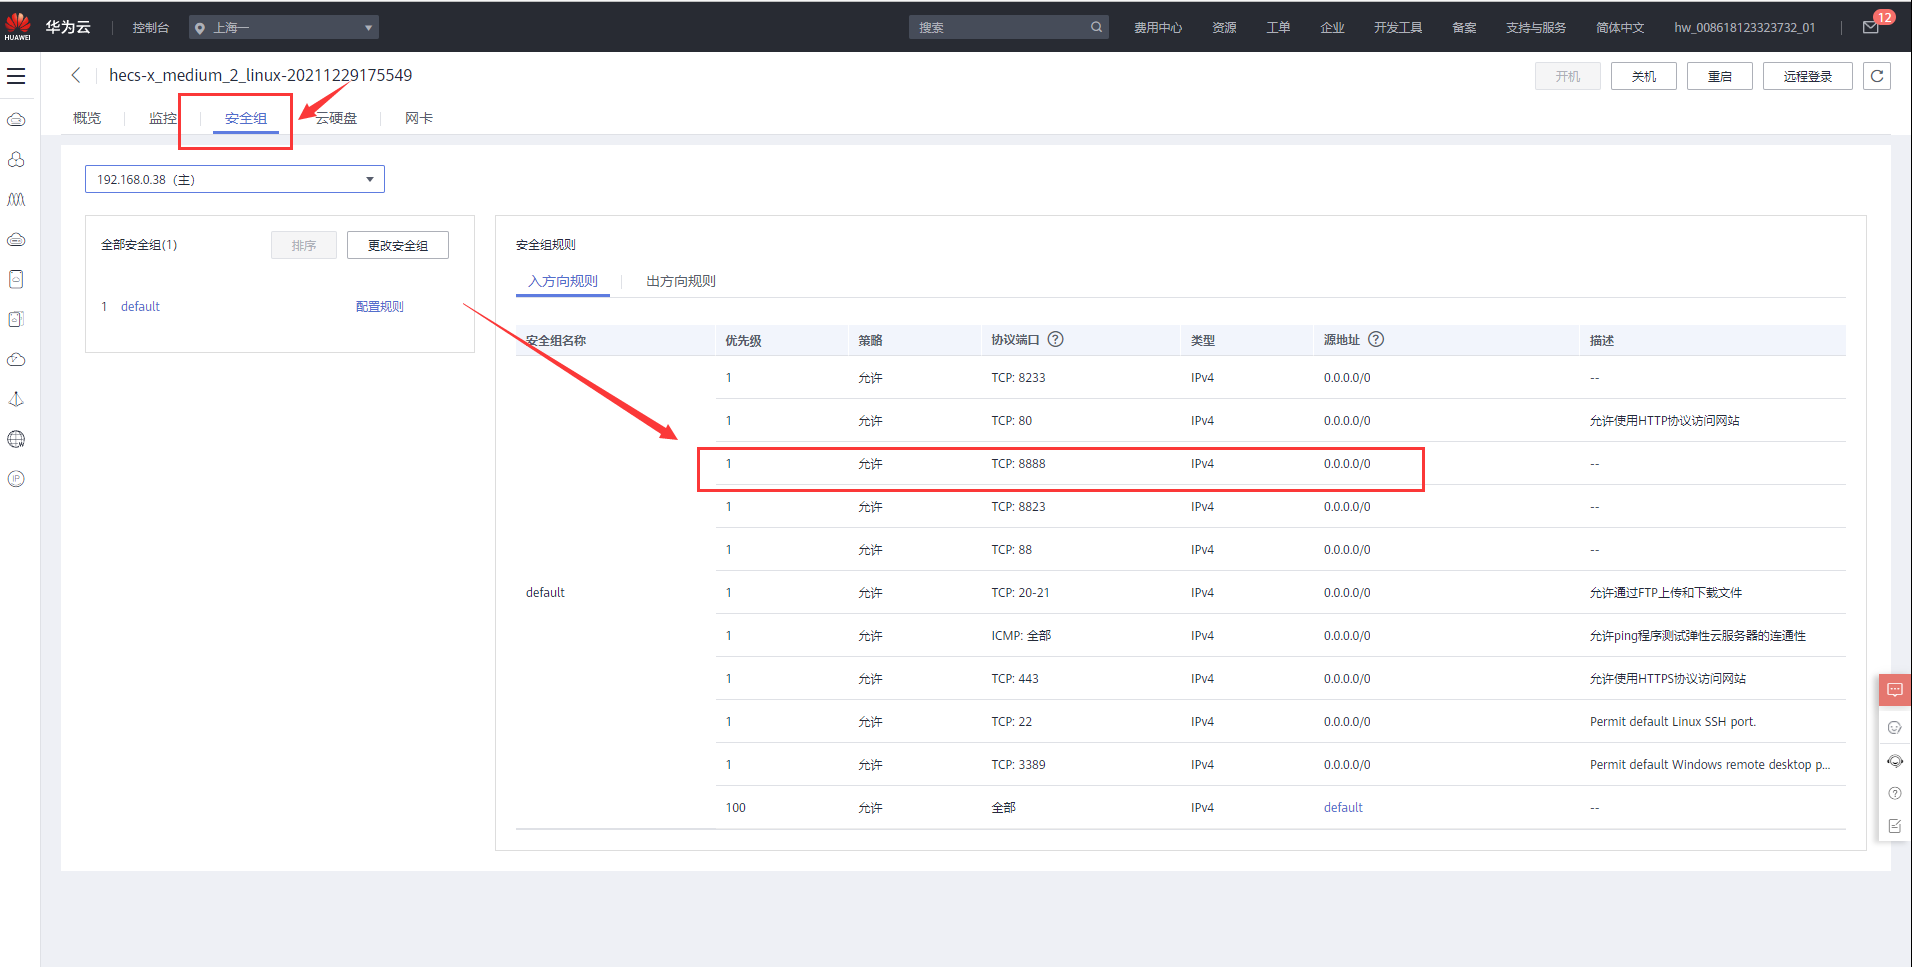Click the 更改安全组 button
The image size is (1912, 967).
tap(398, 245)
